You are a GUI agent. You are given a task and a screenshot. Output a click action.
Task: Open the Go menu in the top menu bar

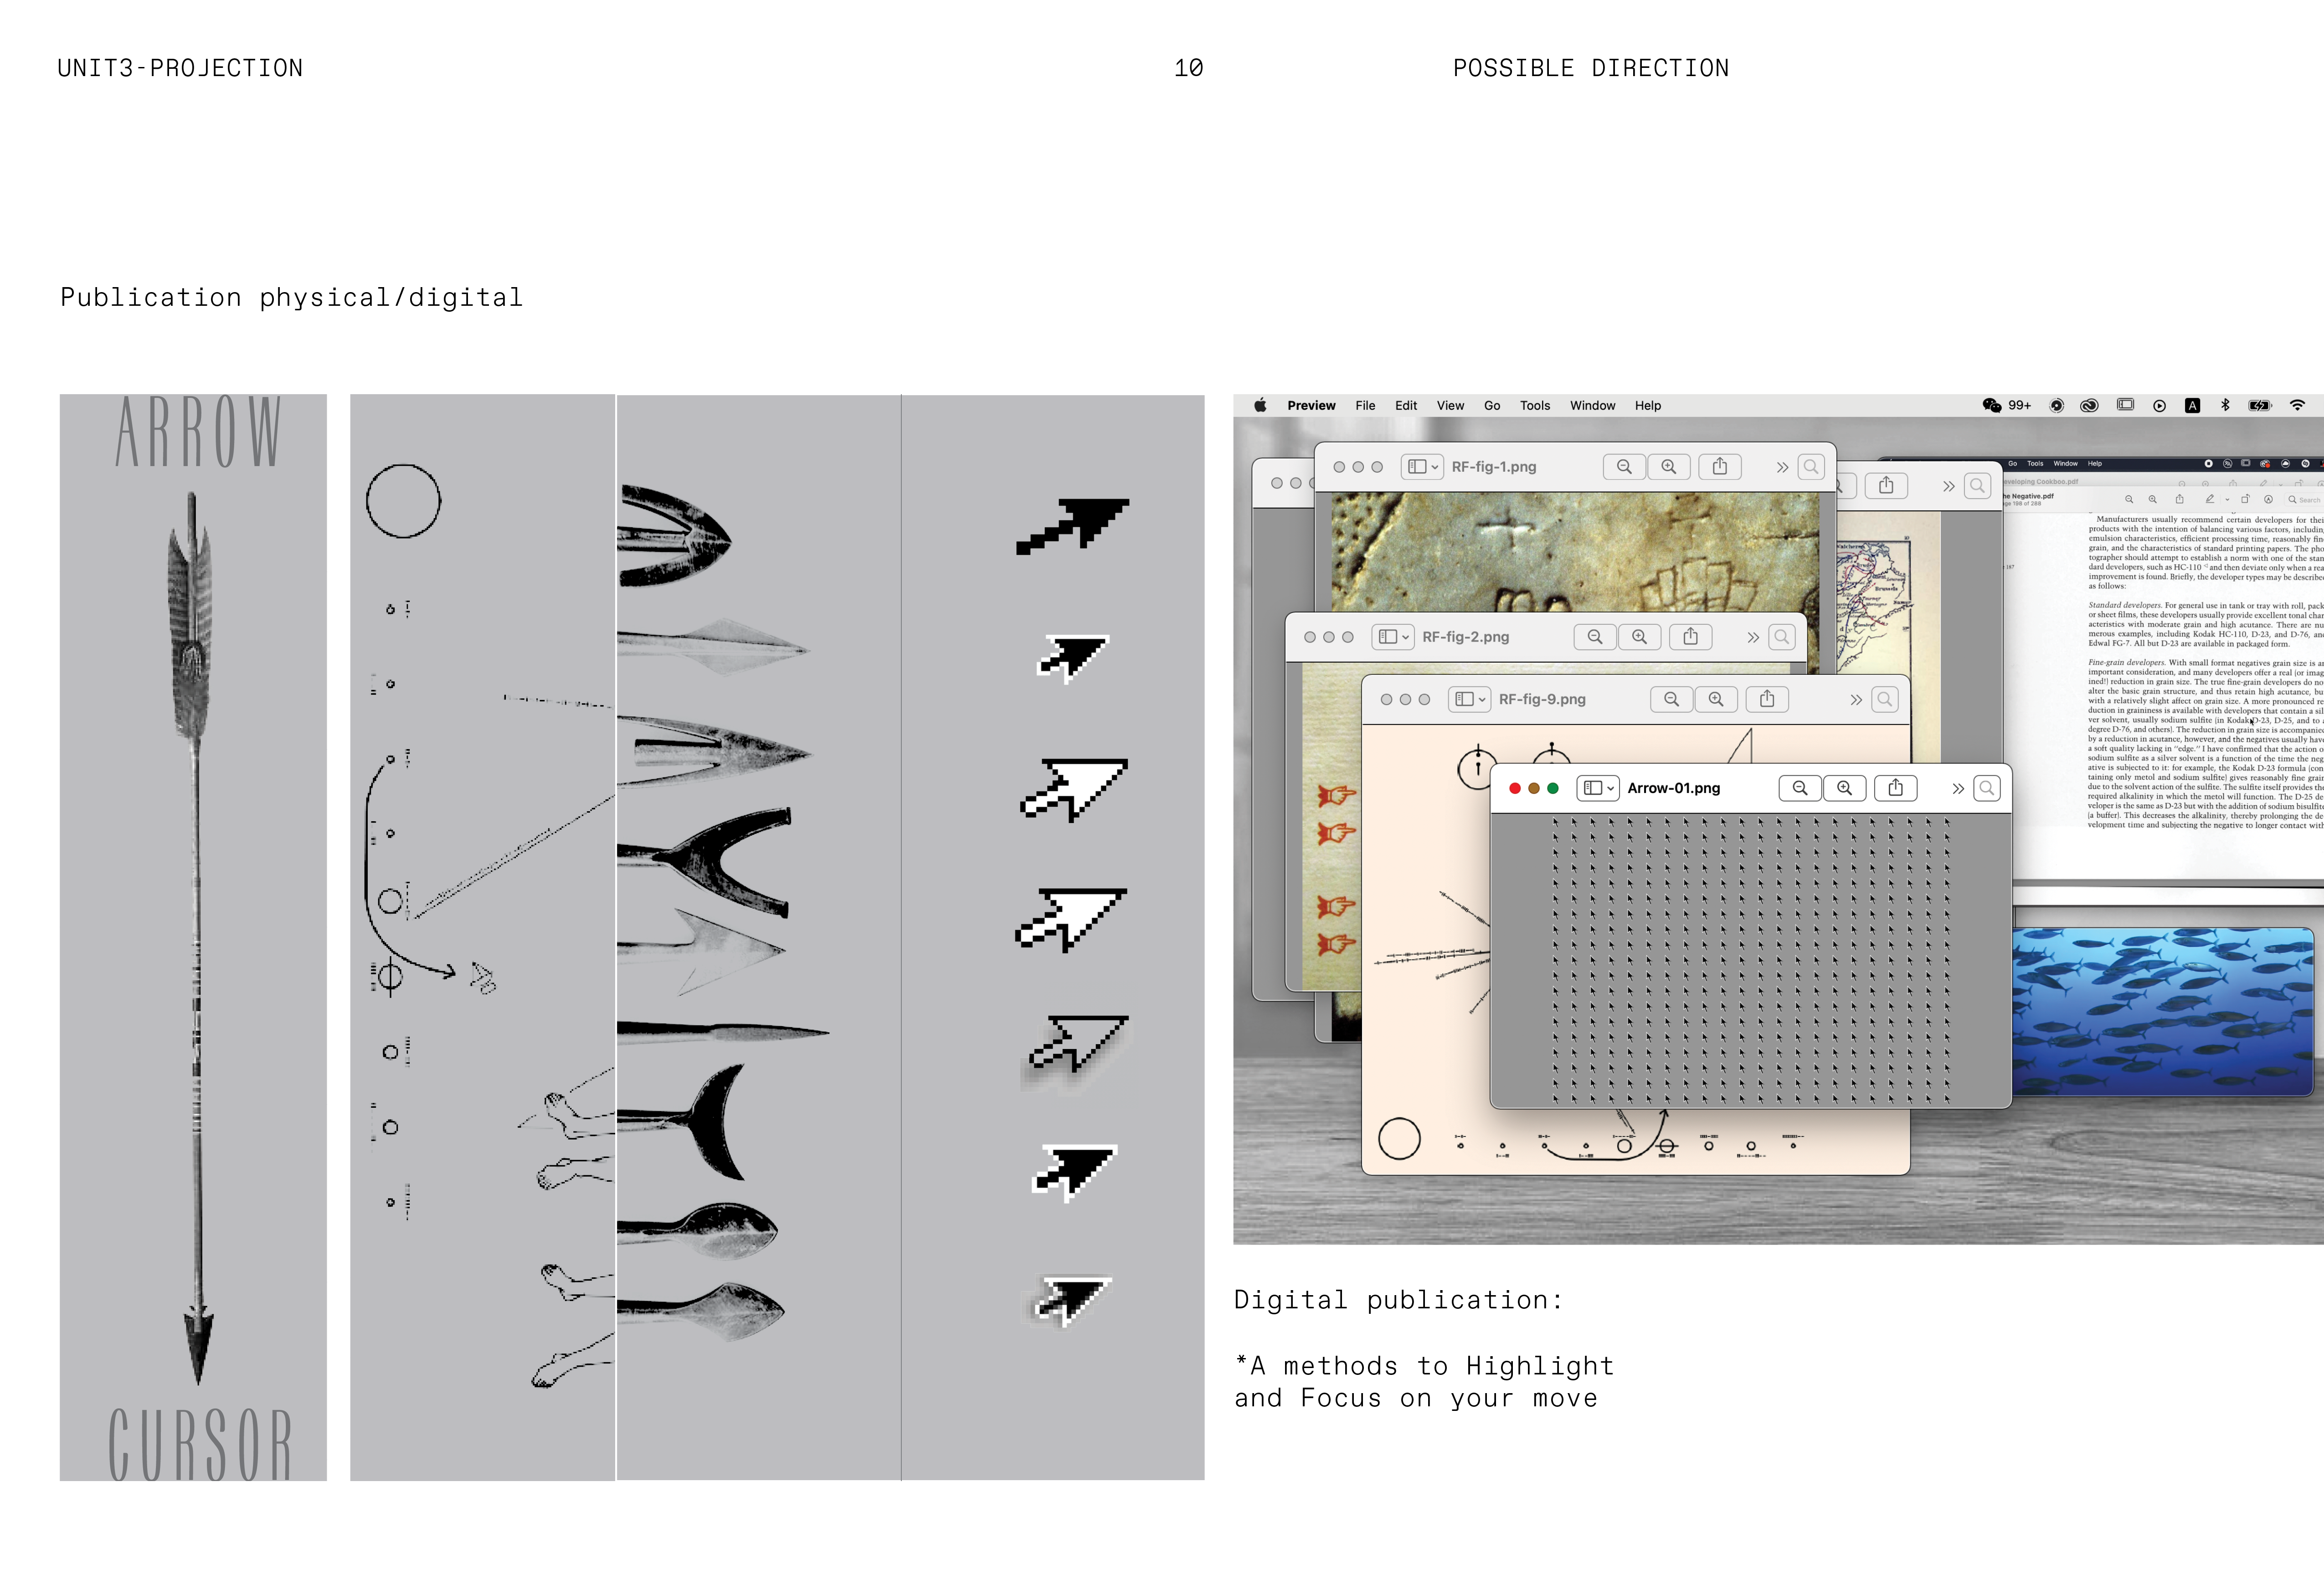(1492, 405)
